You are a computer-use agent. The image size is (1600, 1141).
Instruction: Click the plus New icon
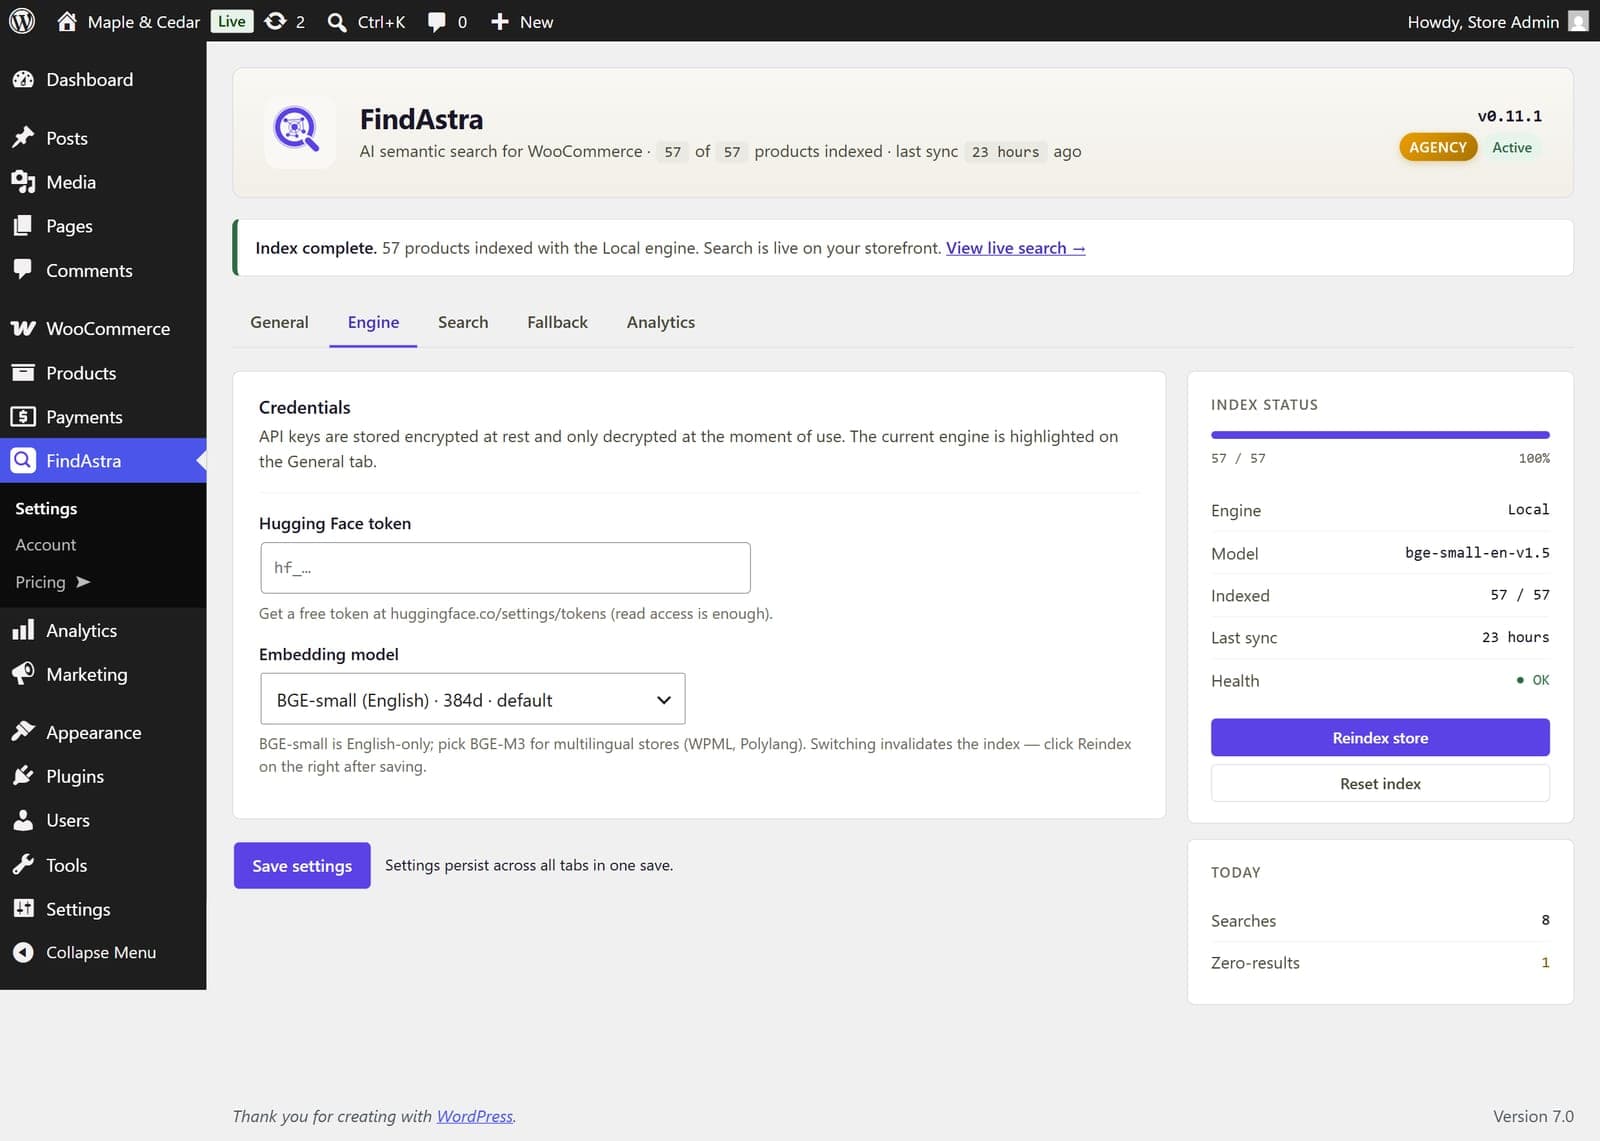click(x=500, y=21)
